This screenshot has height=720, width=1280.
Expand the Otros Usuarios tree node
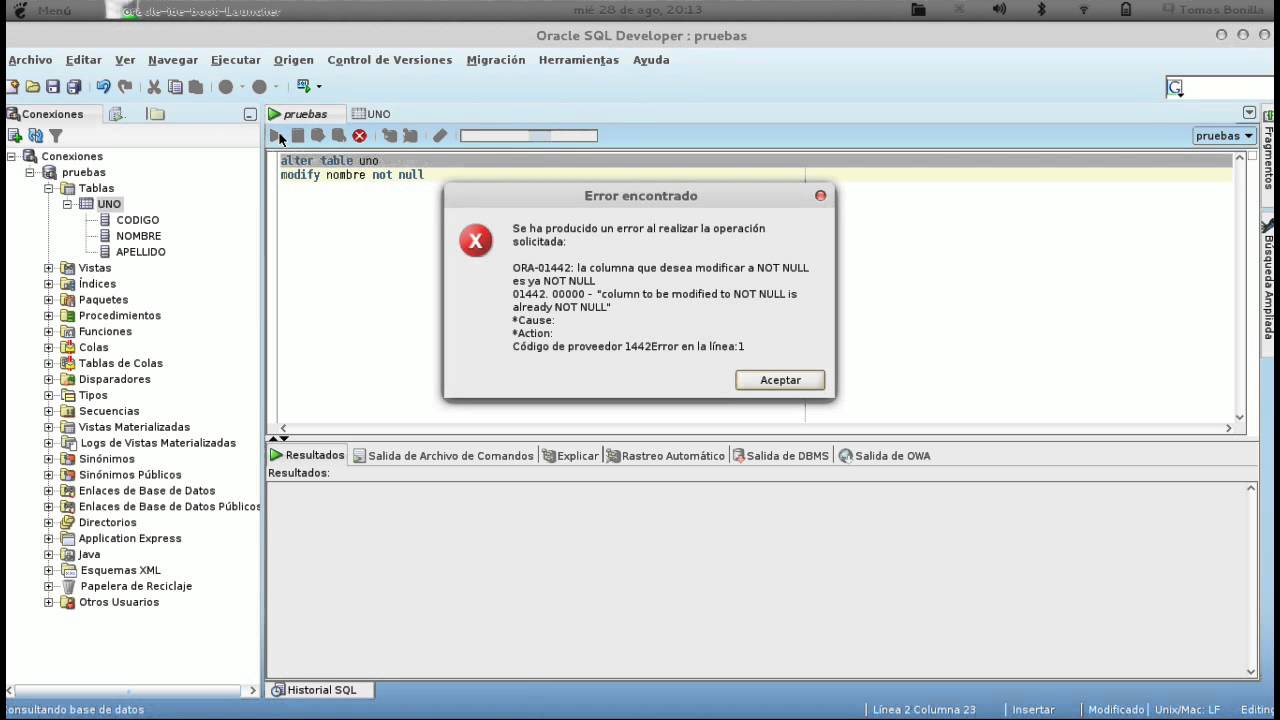click(x=48, y=602)
